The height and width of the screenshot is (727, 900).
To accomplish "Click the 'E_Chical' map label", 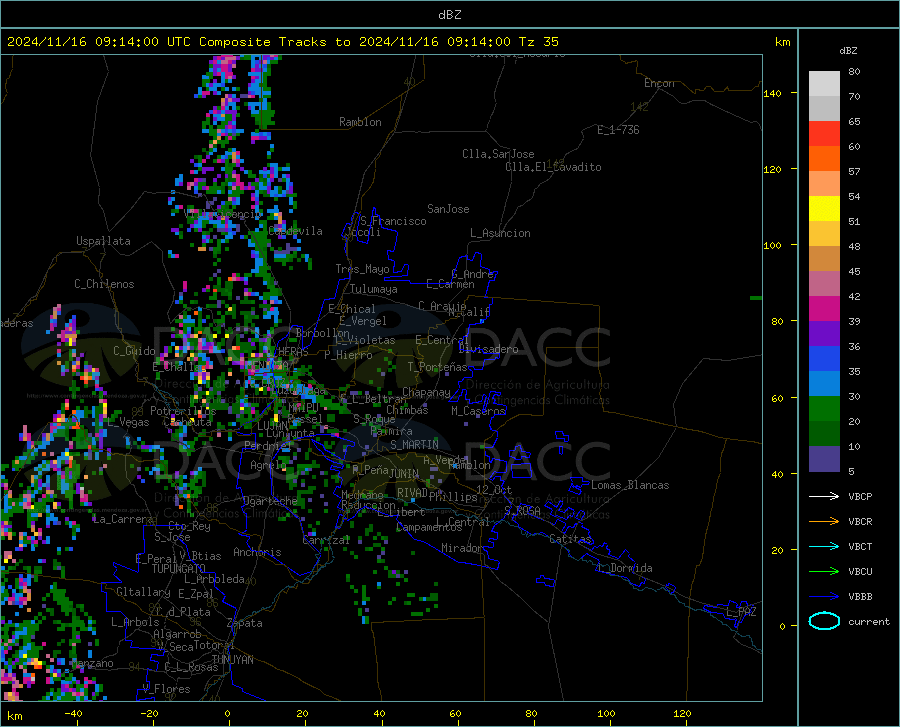I will pyautogui.click(x=351, y=309).
